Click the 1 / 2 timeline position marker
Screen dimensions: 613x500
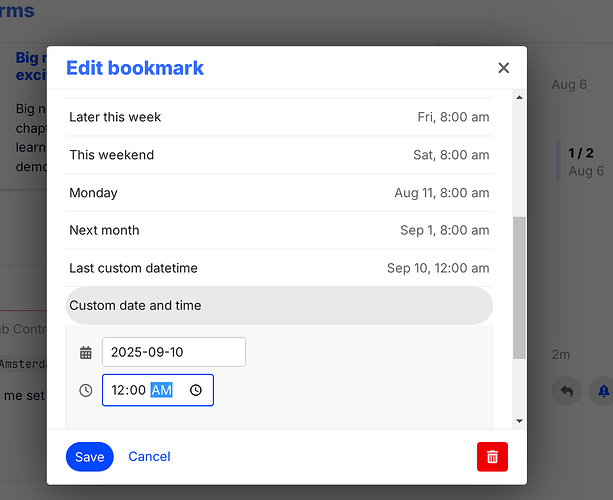click(x=581, y=153)
